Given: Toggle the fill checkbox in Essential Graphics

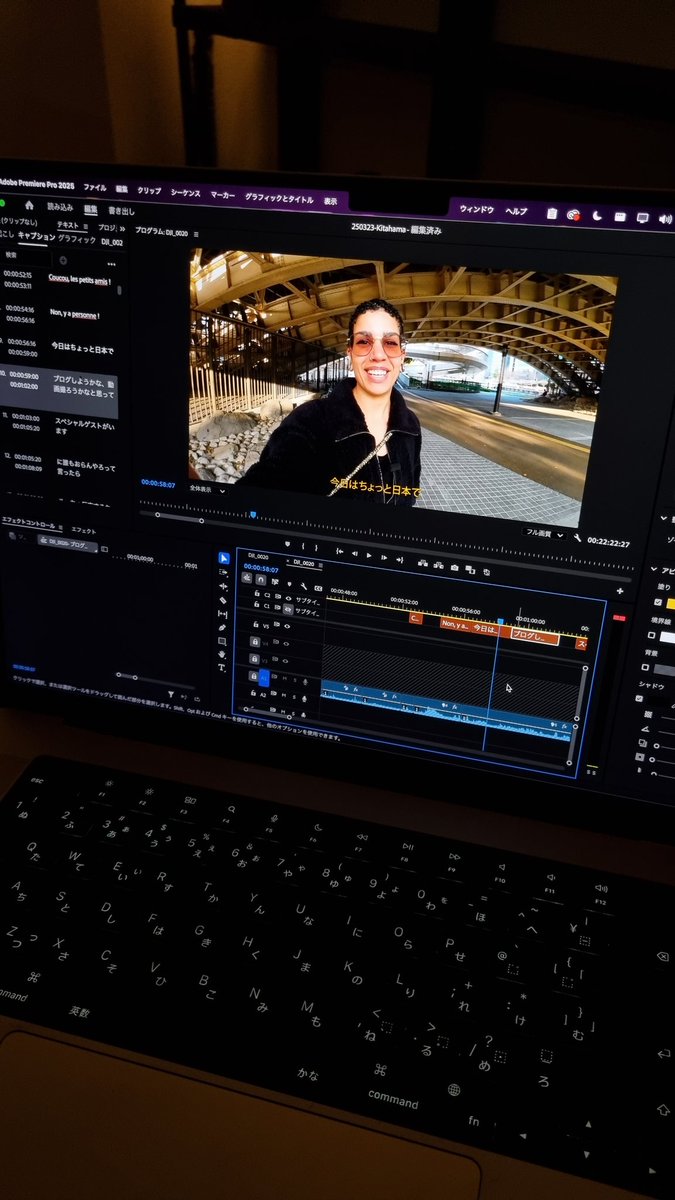Looking at the screenshot, I should click(x=658, y=602).
